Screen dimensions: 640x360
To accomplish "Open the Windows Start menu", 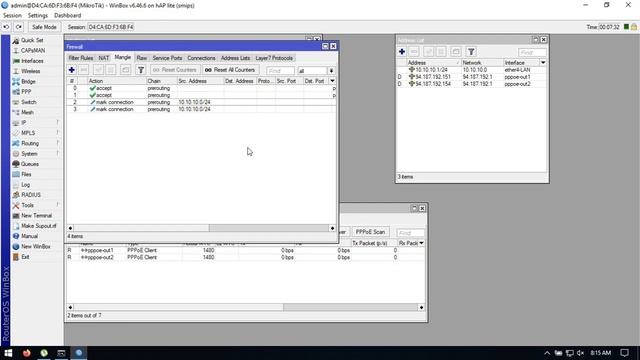I will tap(8, 353).
